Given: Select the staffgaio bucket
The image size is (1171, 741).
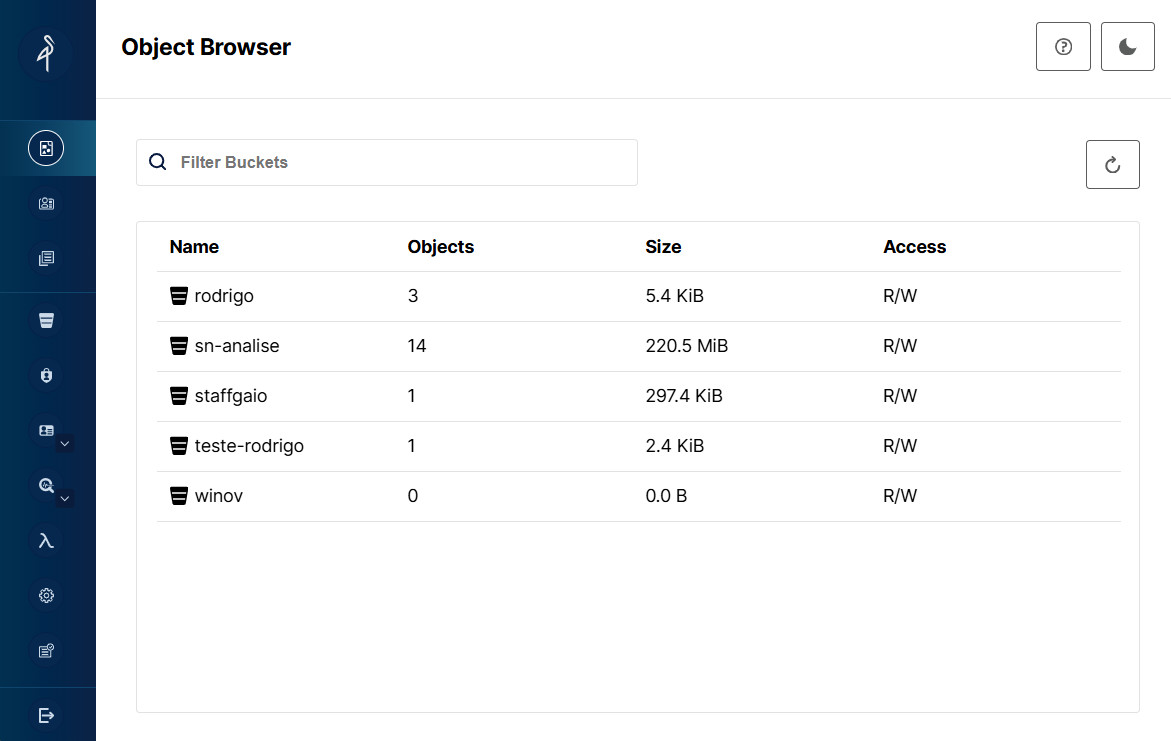Looking at the screenshot, I should pyautogui.click(x=230, y=396).
